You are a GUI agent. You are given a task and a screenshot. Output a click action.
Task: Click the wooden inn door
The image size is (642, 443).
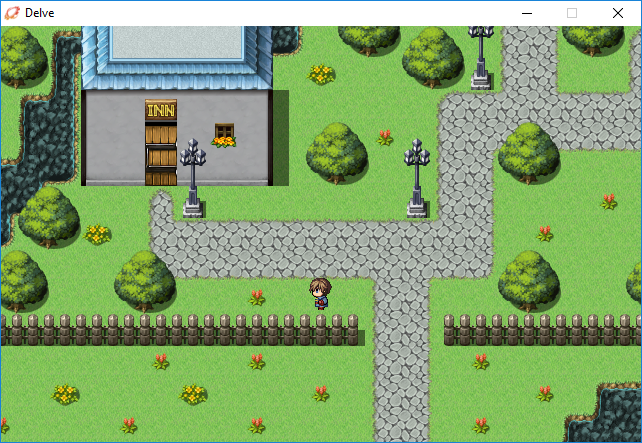pyautogui.click(x=161, y=154)
